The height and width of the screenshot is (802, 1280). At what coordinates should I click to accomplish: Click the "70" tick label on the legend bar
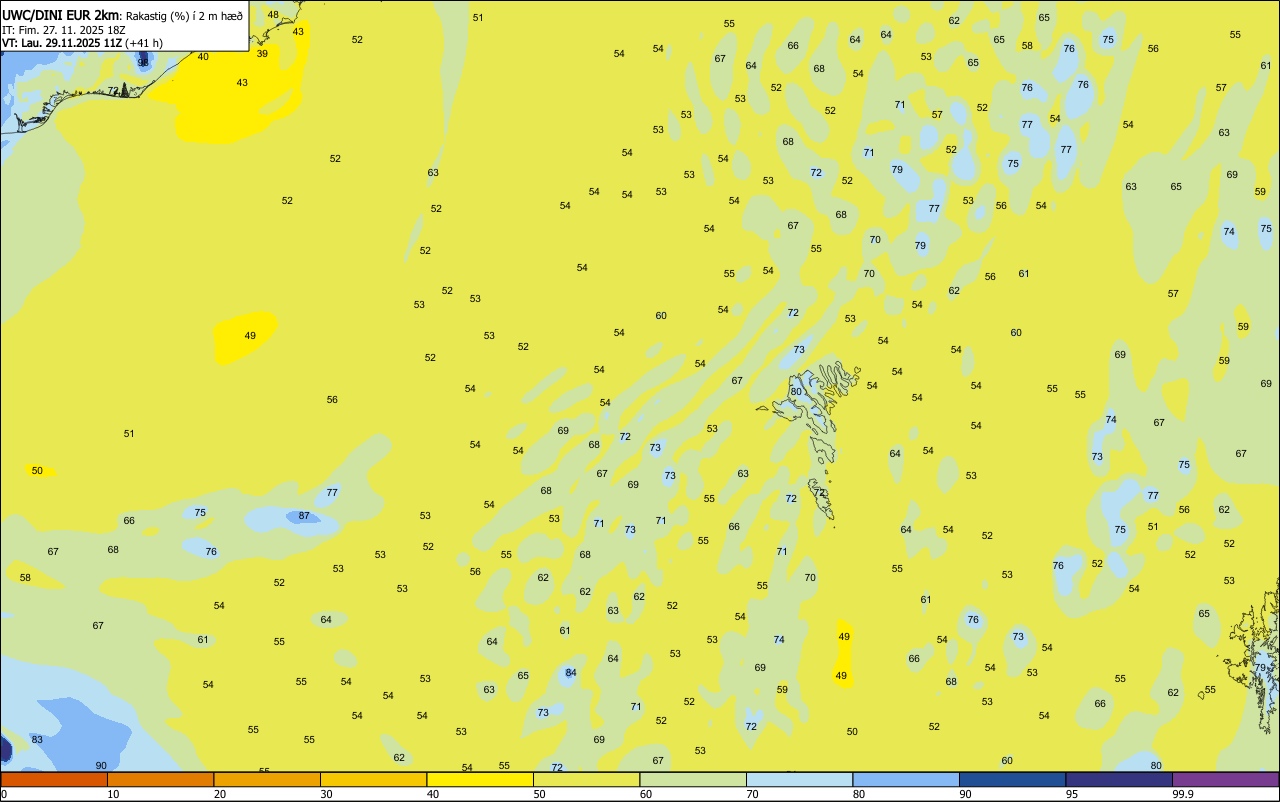click(x=752, y=794)
